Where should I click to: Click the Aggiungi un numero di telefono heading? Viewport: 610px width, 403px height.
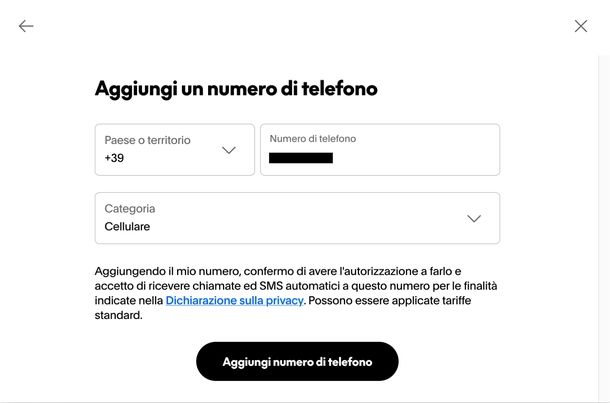(236, 88)
